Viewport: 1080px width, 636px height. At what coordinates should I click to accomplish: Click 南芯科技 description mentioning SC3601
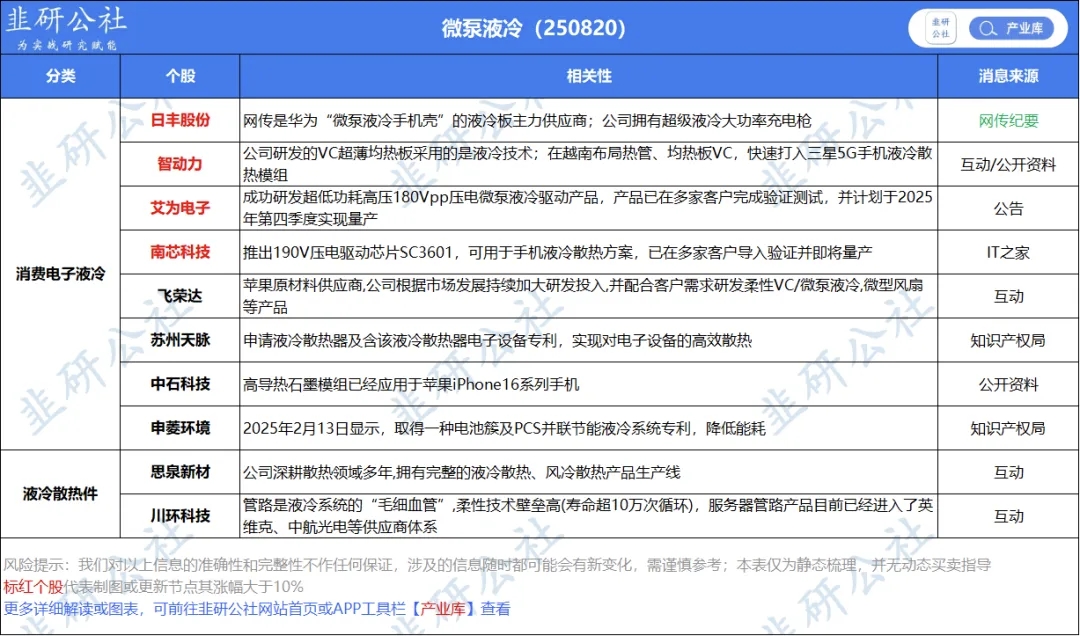pos(557,253)
